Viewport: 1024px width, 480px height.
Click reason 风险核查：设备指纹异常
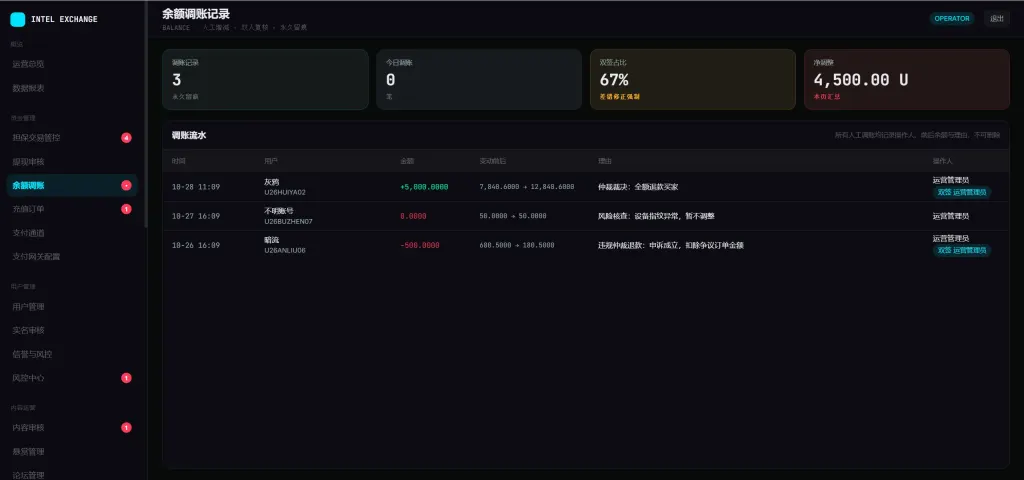coord(656,216)
